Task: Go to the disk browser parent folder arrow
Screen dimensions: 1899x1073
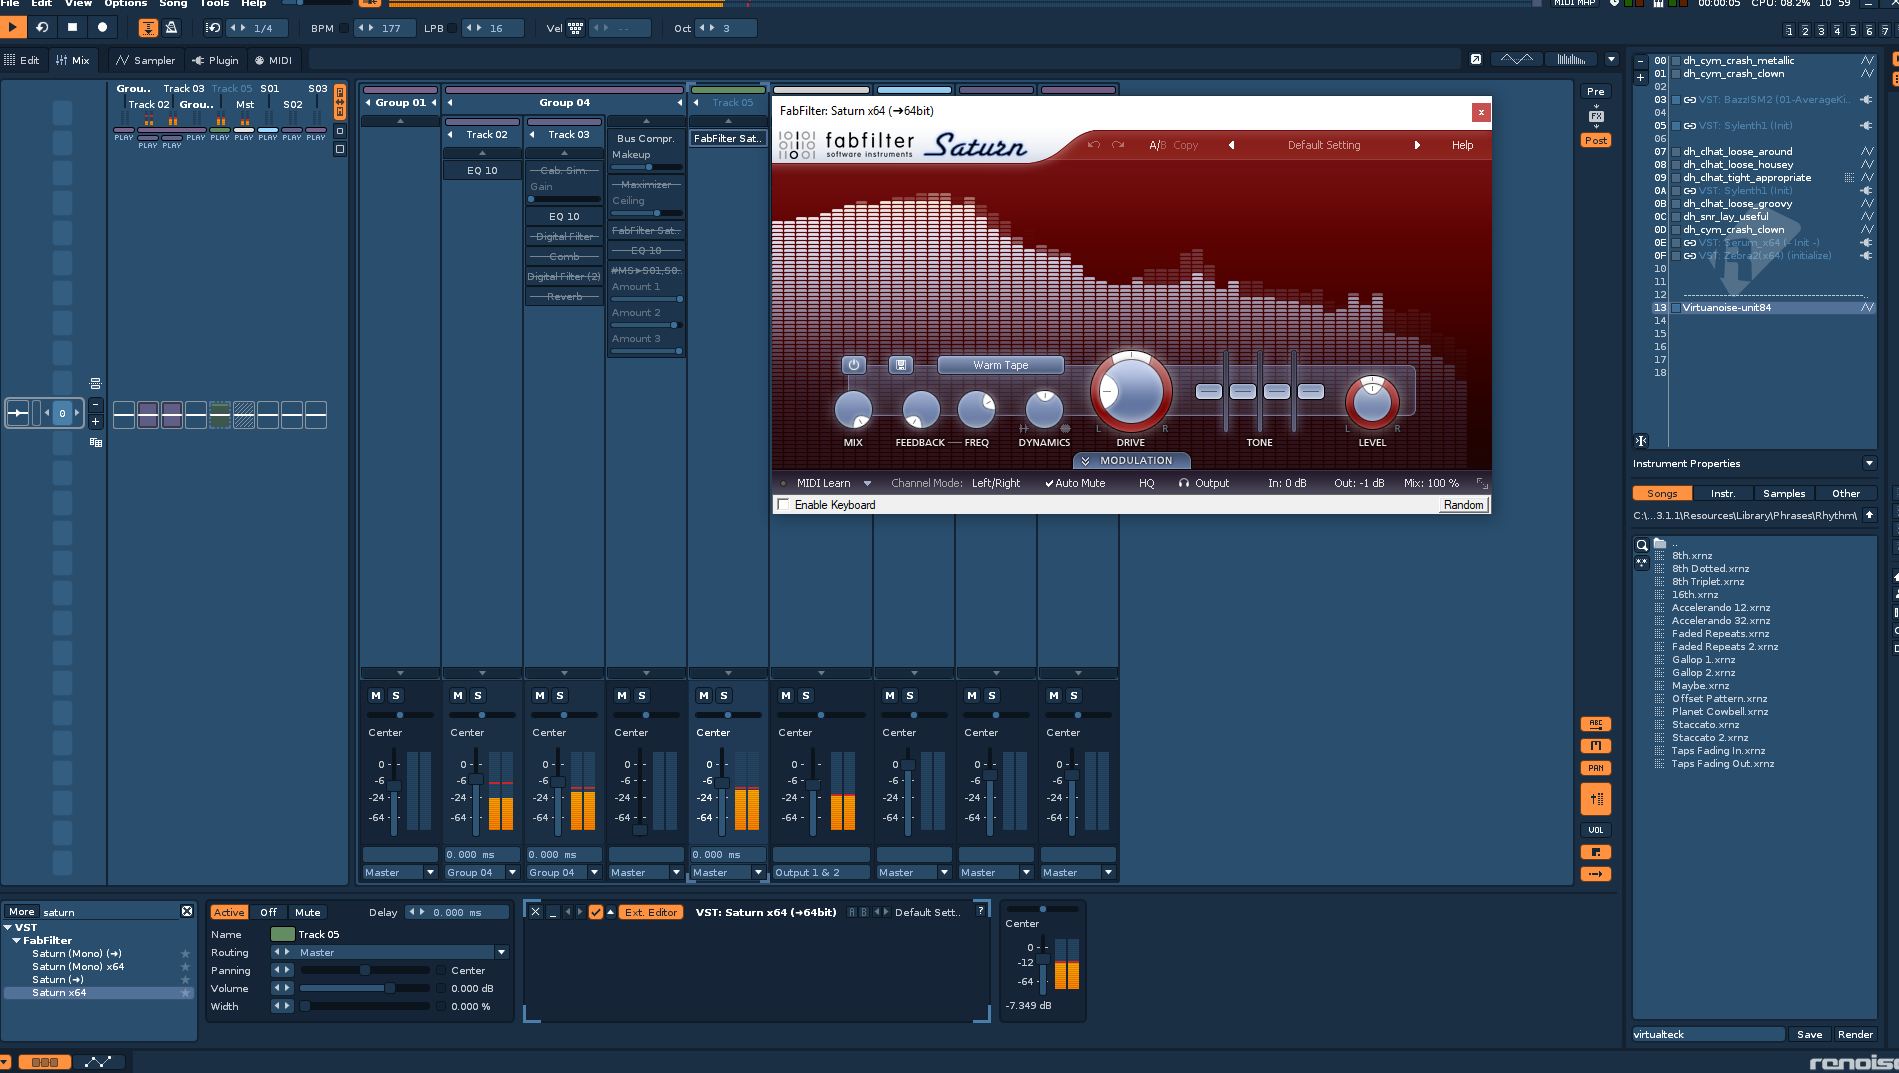Action: coord(1869,515)
